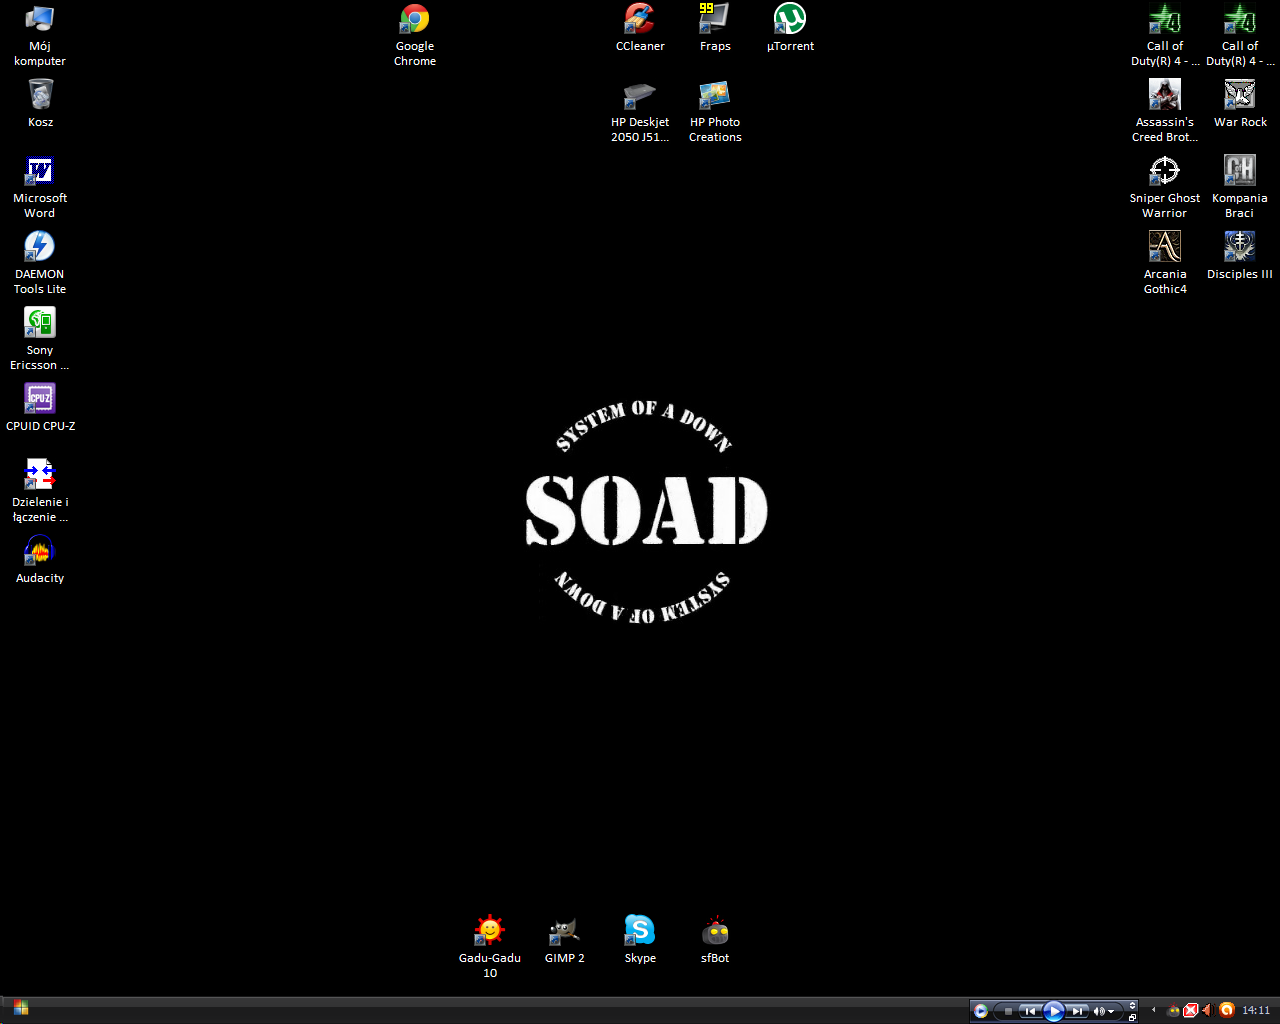Click the orange Avast tray icon
The height and width of the screenshot is (1024, 1280).
tap(1227, 1010)
